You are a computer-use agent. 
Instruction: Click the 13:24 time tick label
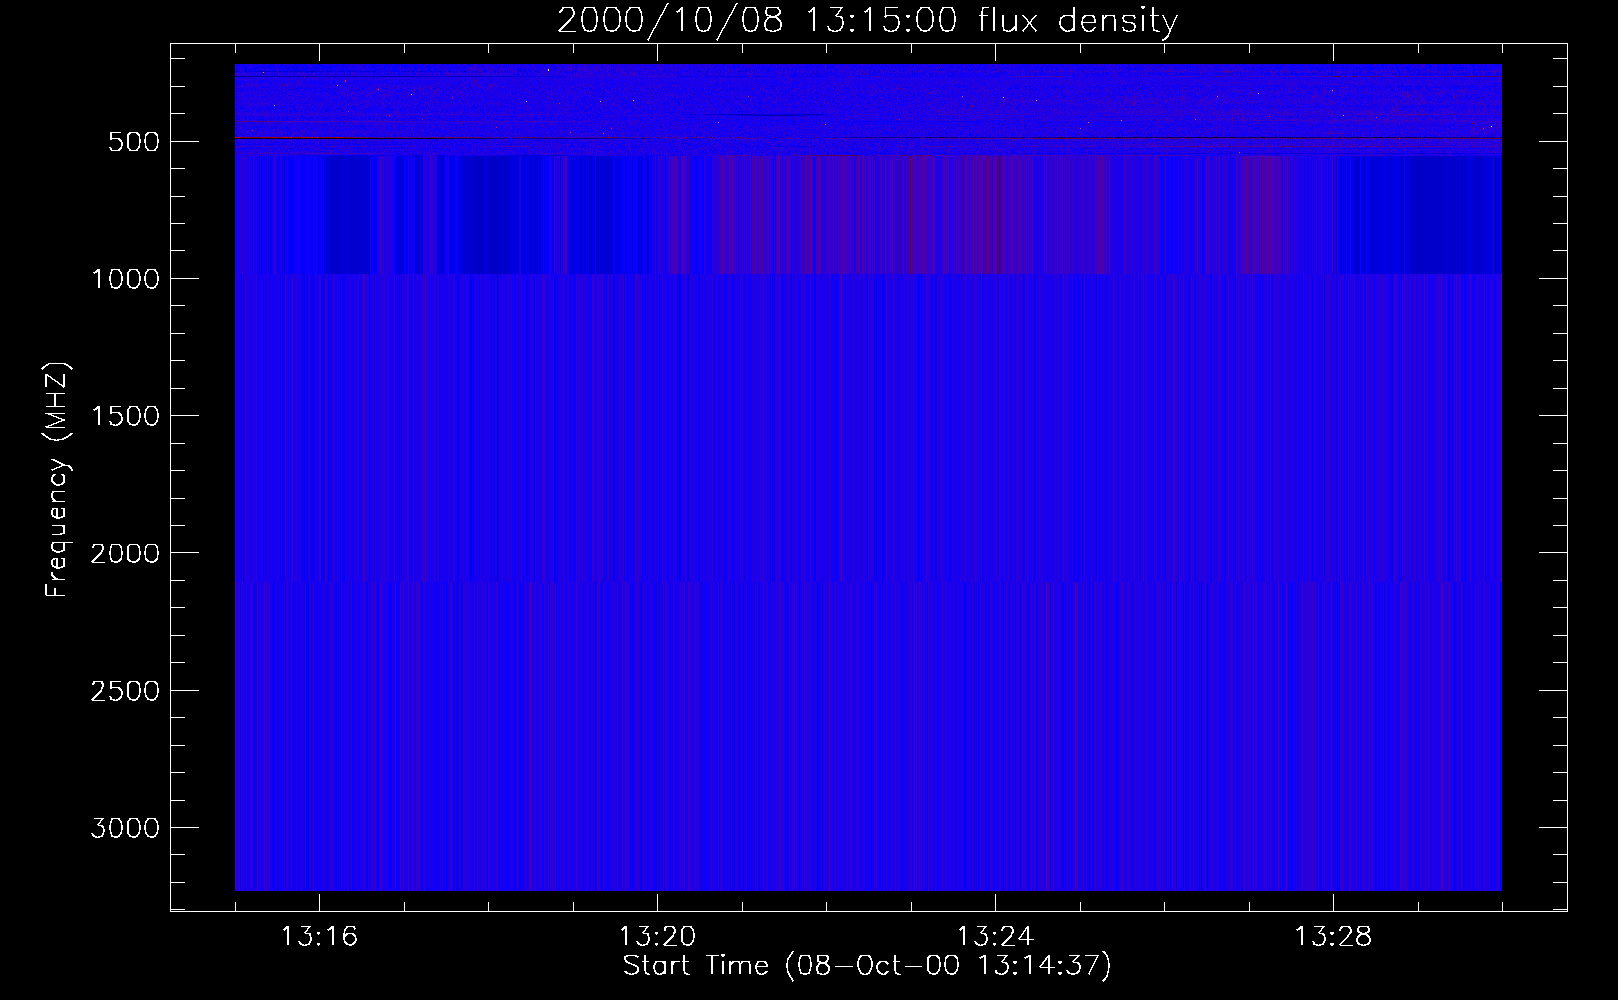[995, 937]
